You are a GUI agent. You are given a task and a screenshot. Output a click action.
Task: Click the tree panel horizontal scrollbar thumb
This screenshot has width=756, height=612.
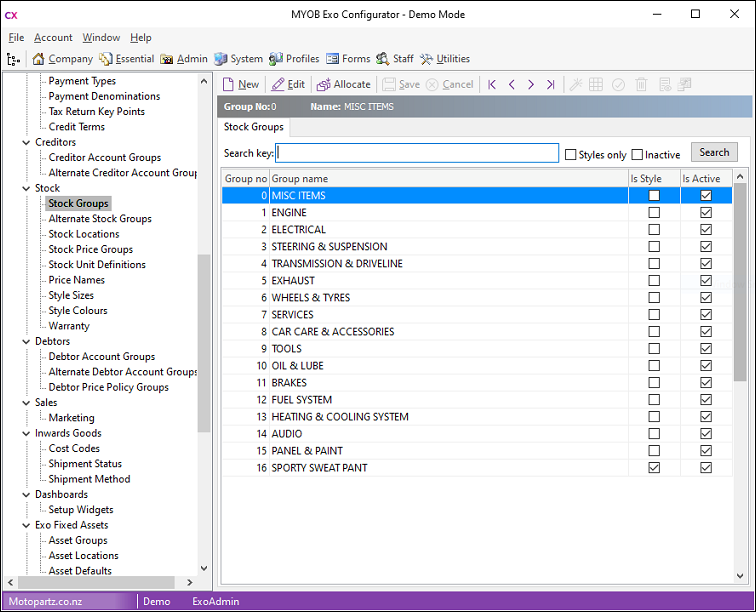tap(95, 582)
